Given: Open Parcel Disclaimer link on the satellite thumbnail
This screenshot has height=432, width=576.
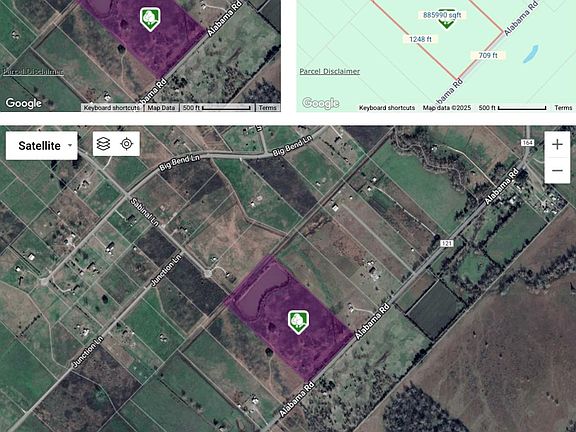Looking at the screenshot, I should click(x=33, y=71).
